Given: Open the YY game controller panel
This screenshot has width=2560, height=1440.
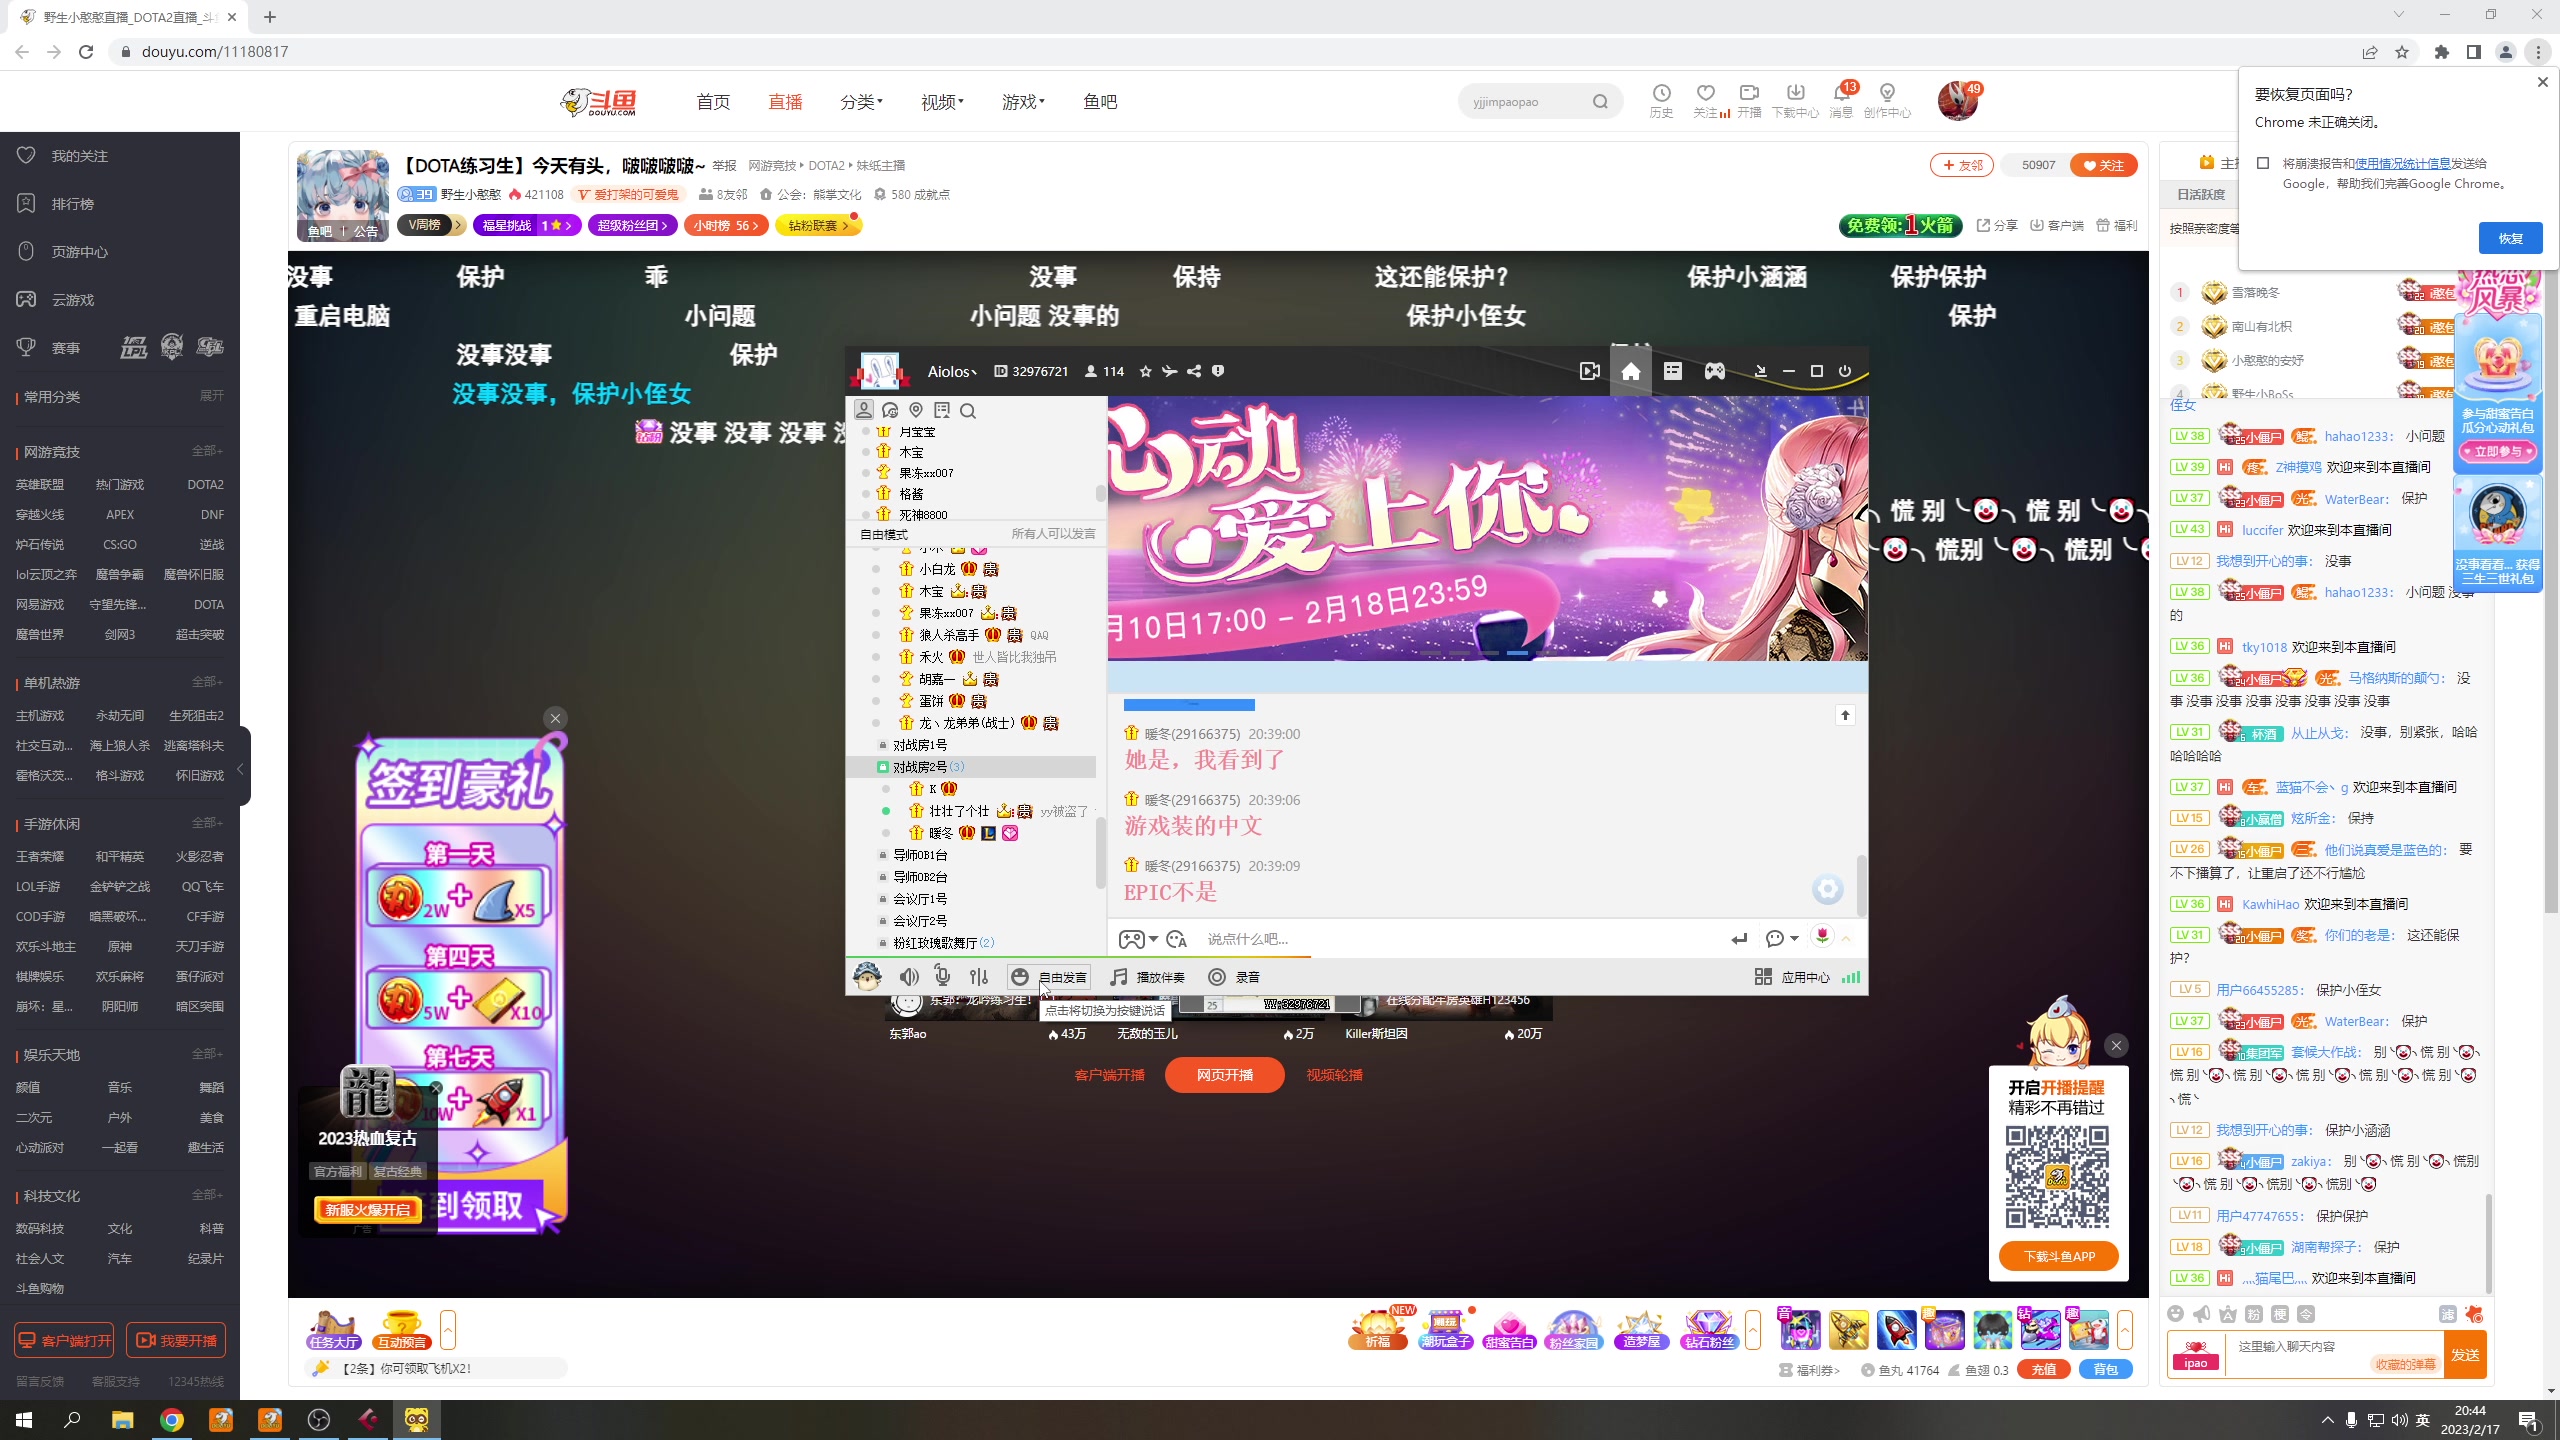Looking at the screenshot, I should coord(1714,371).
